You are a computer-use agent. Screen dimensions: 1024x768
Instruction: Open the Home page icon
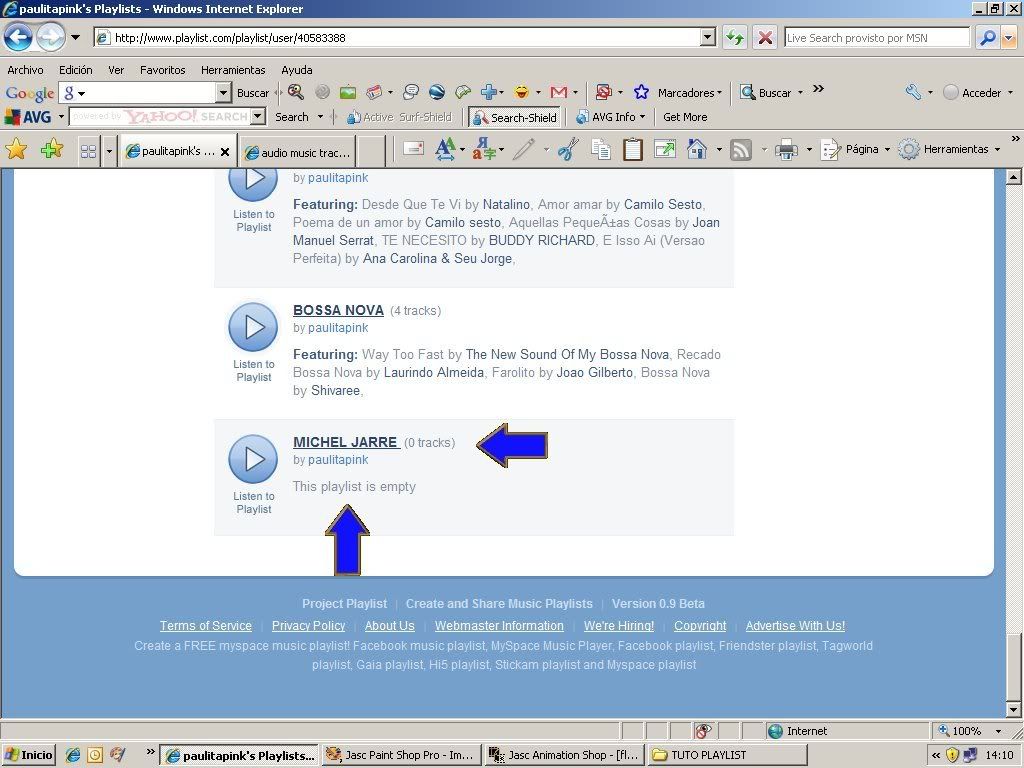tap(697, 150)
